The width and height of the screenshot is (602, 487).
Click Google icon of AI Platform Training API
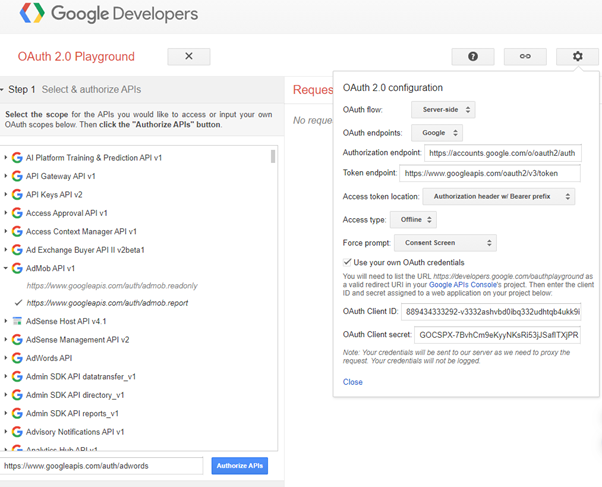coord(17,157)
